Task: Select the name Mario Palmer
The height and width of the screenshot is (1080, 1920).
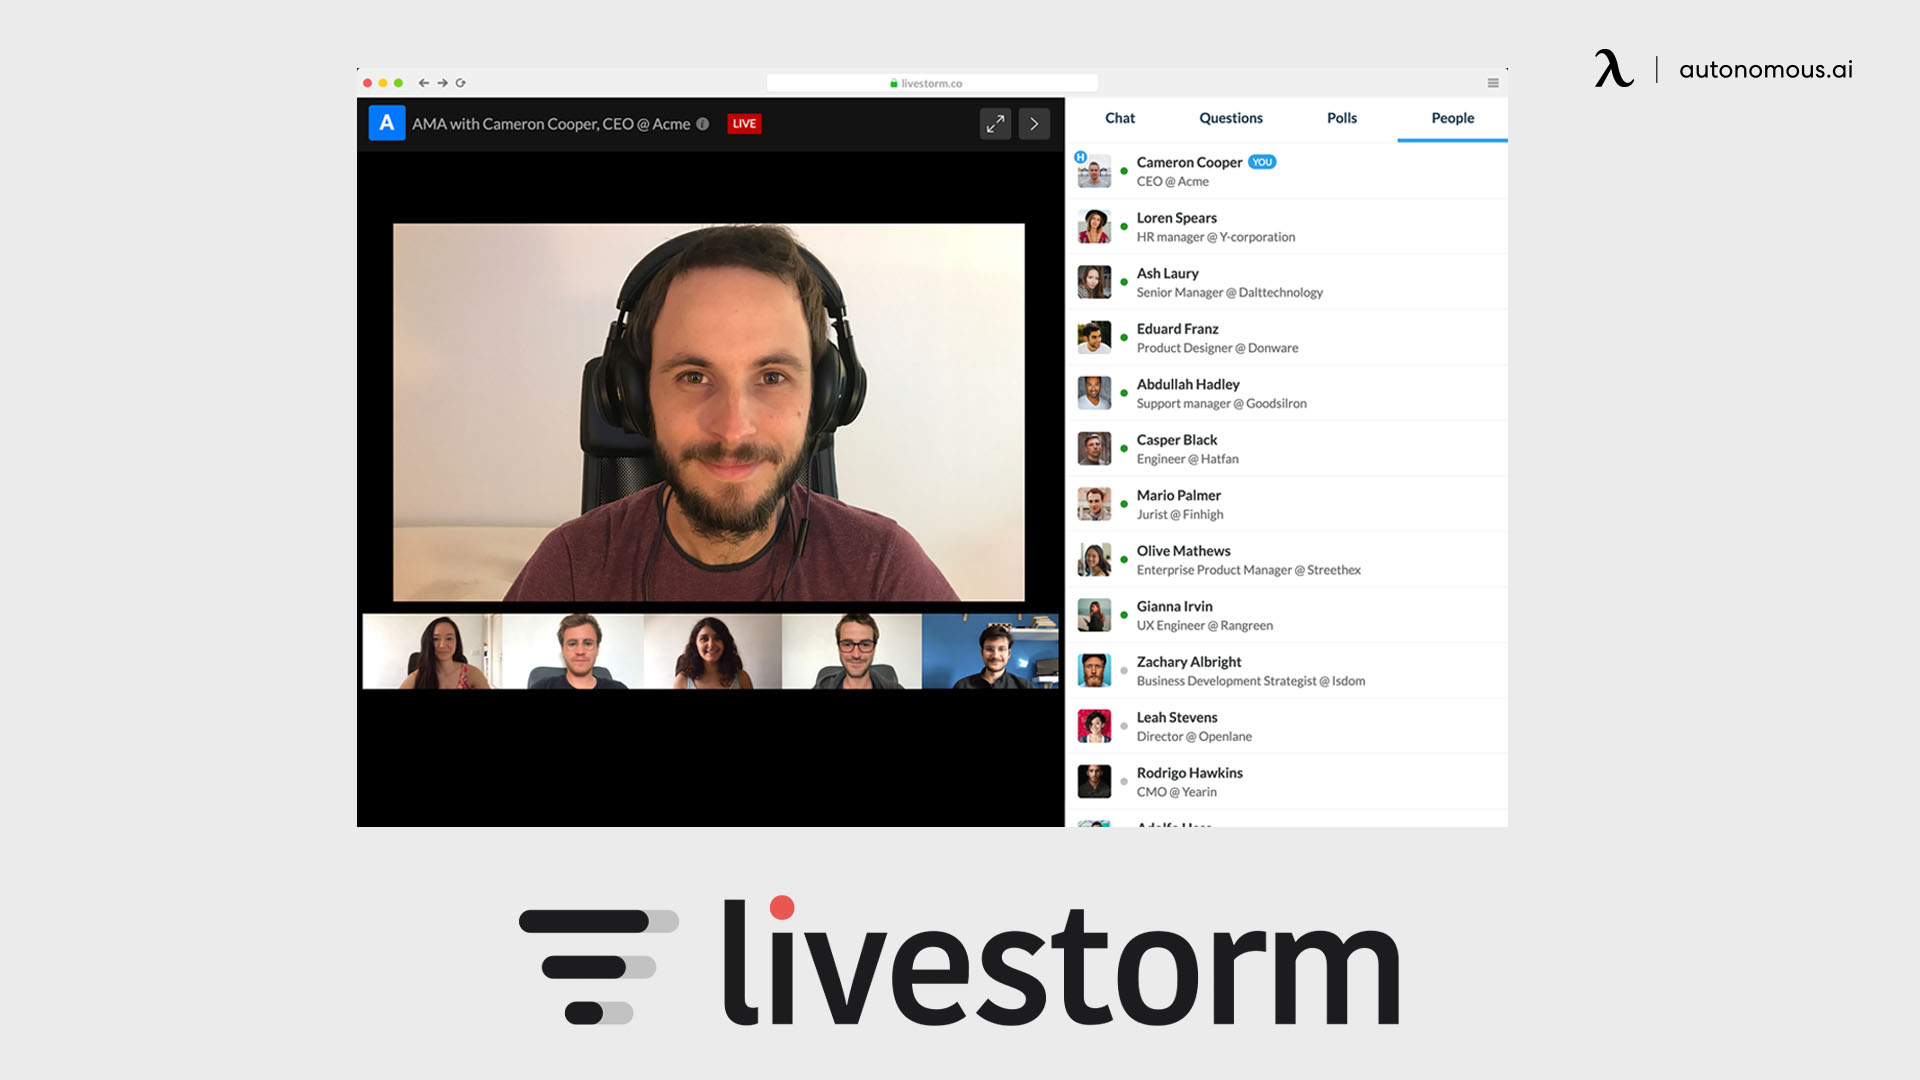Action: point(1178,495)
